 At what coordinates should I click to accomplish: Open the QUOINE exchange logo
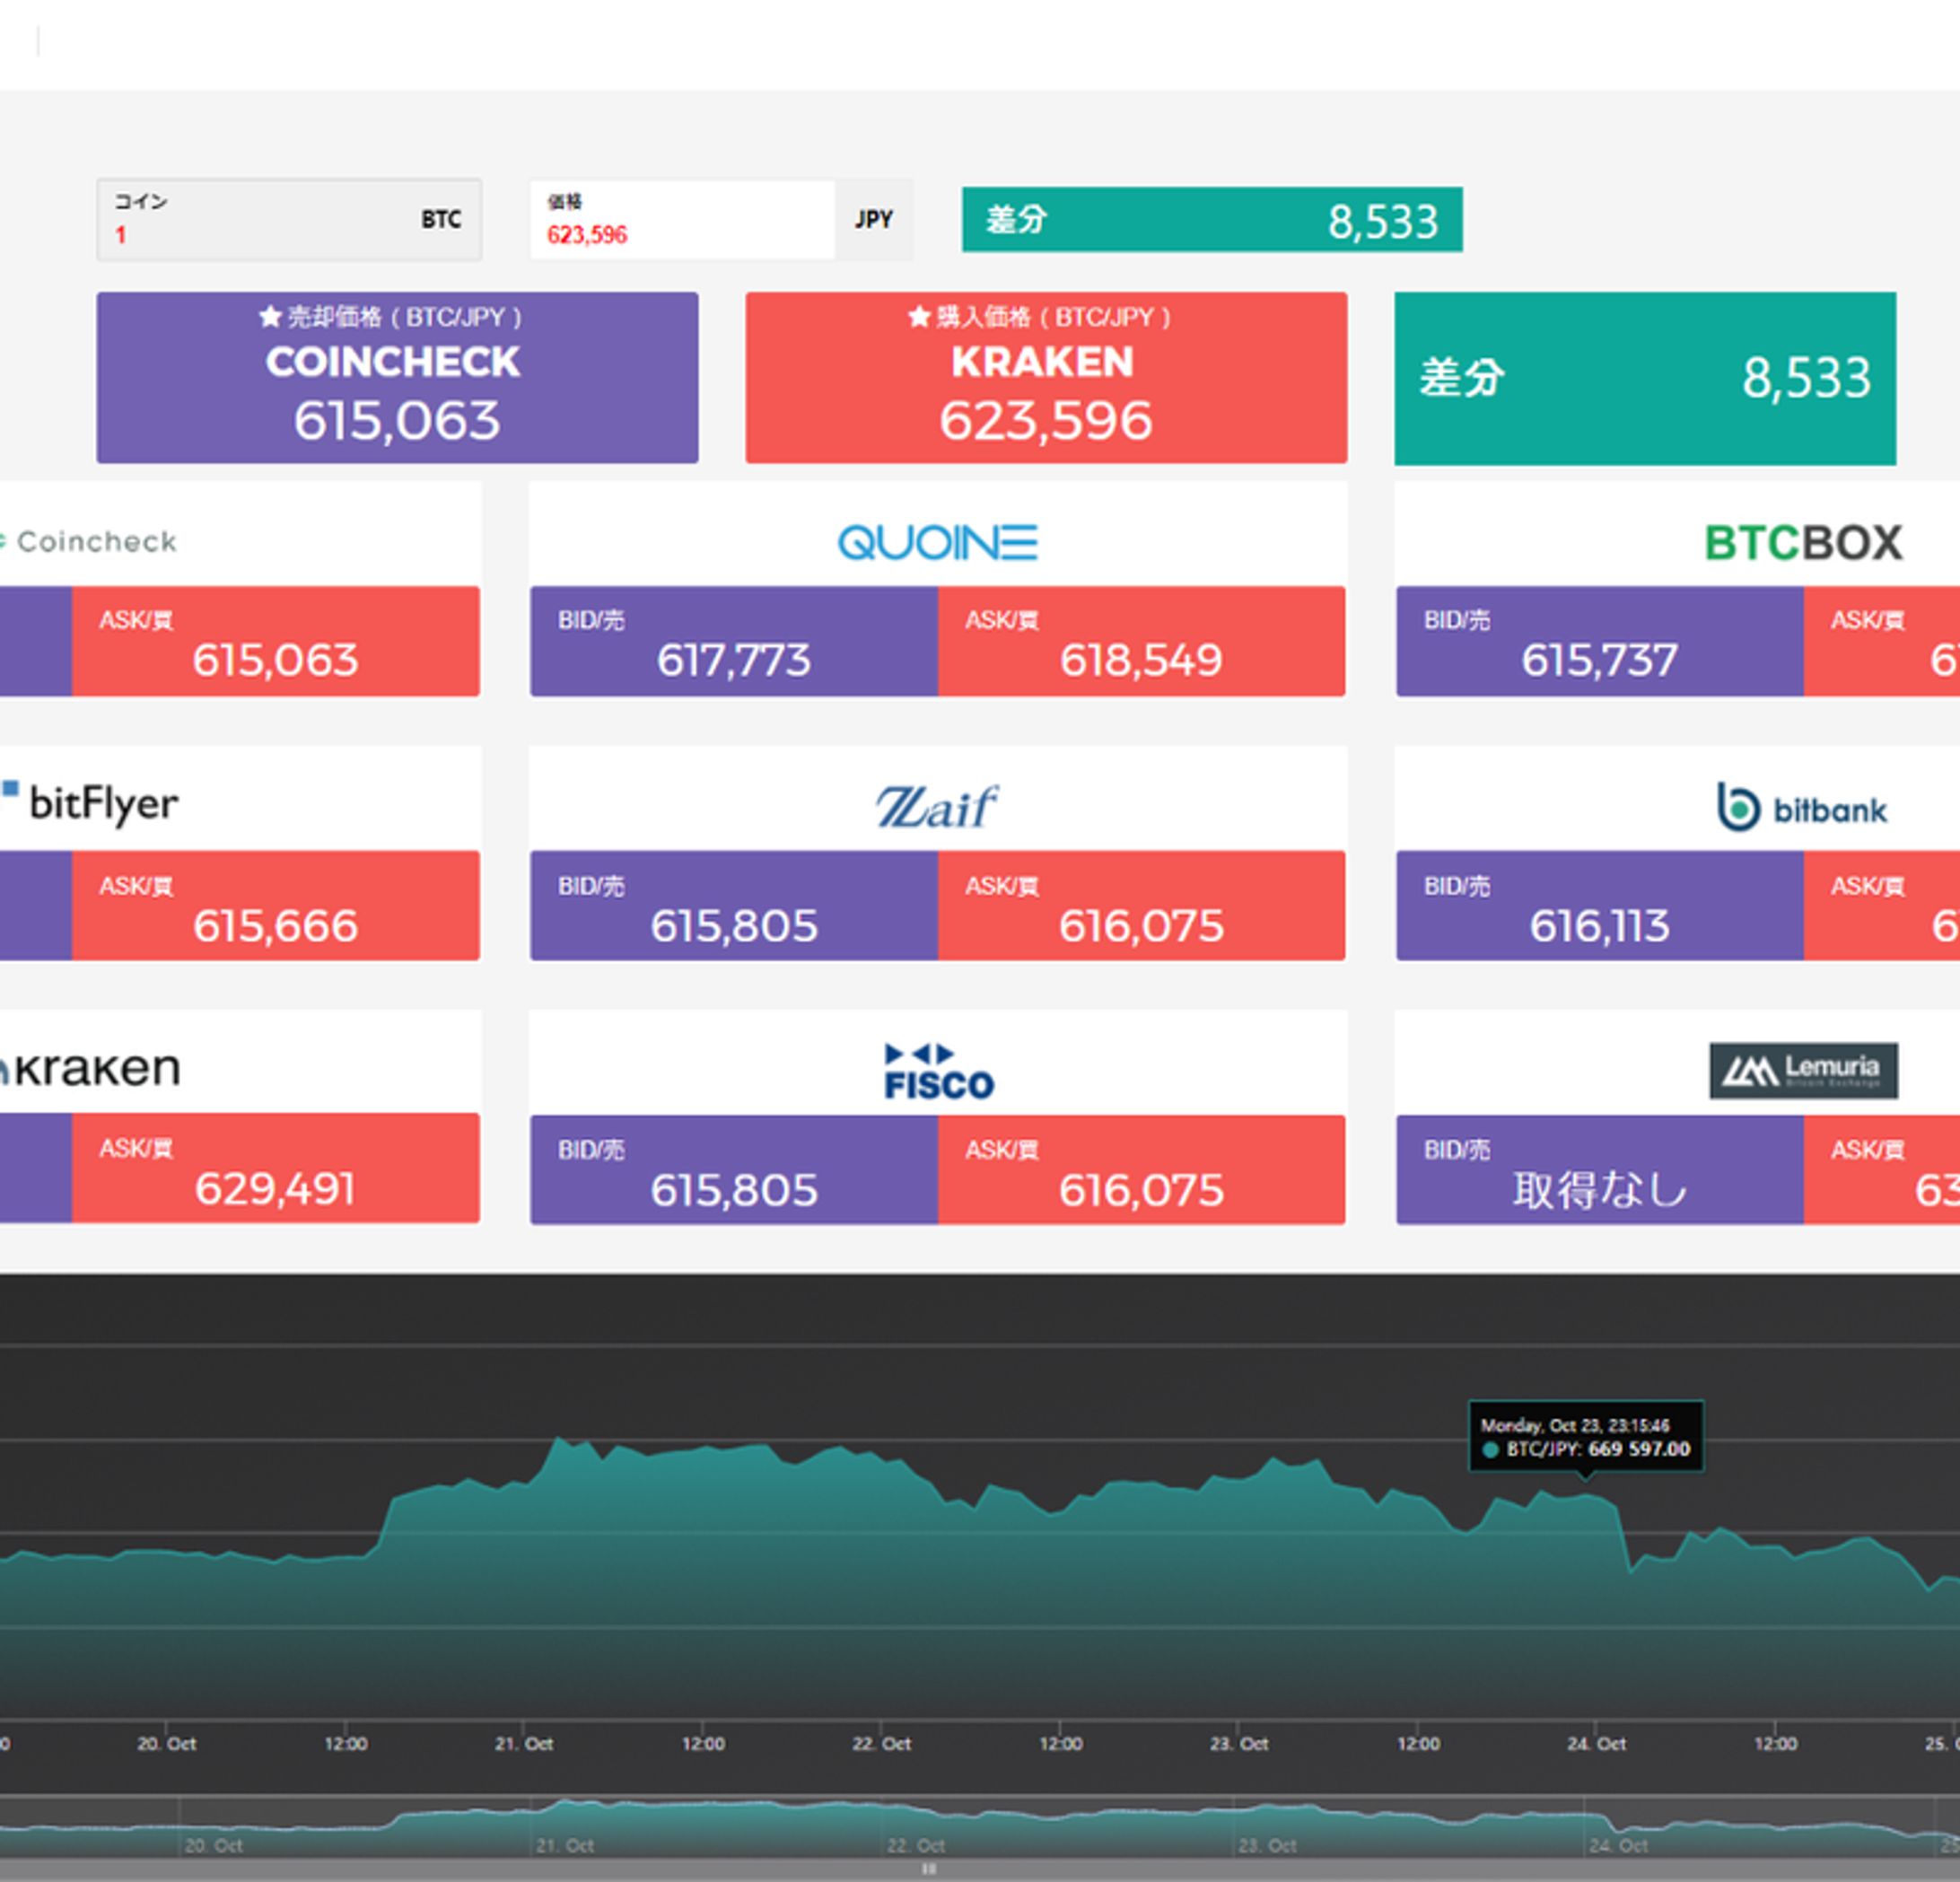(x=937, y=542)
